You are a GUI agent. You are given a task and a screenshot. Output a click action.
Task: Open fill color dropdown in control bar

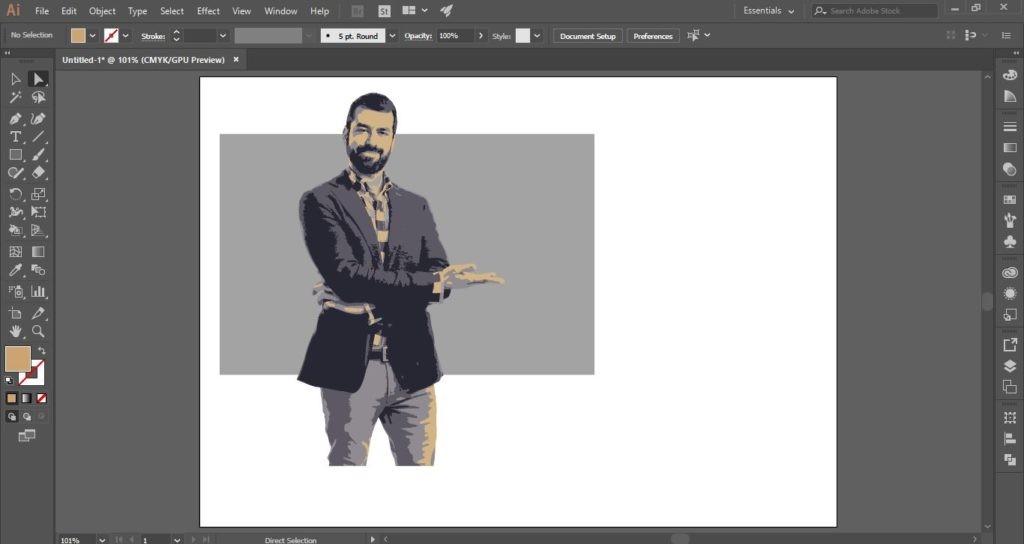pos(92,36)
